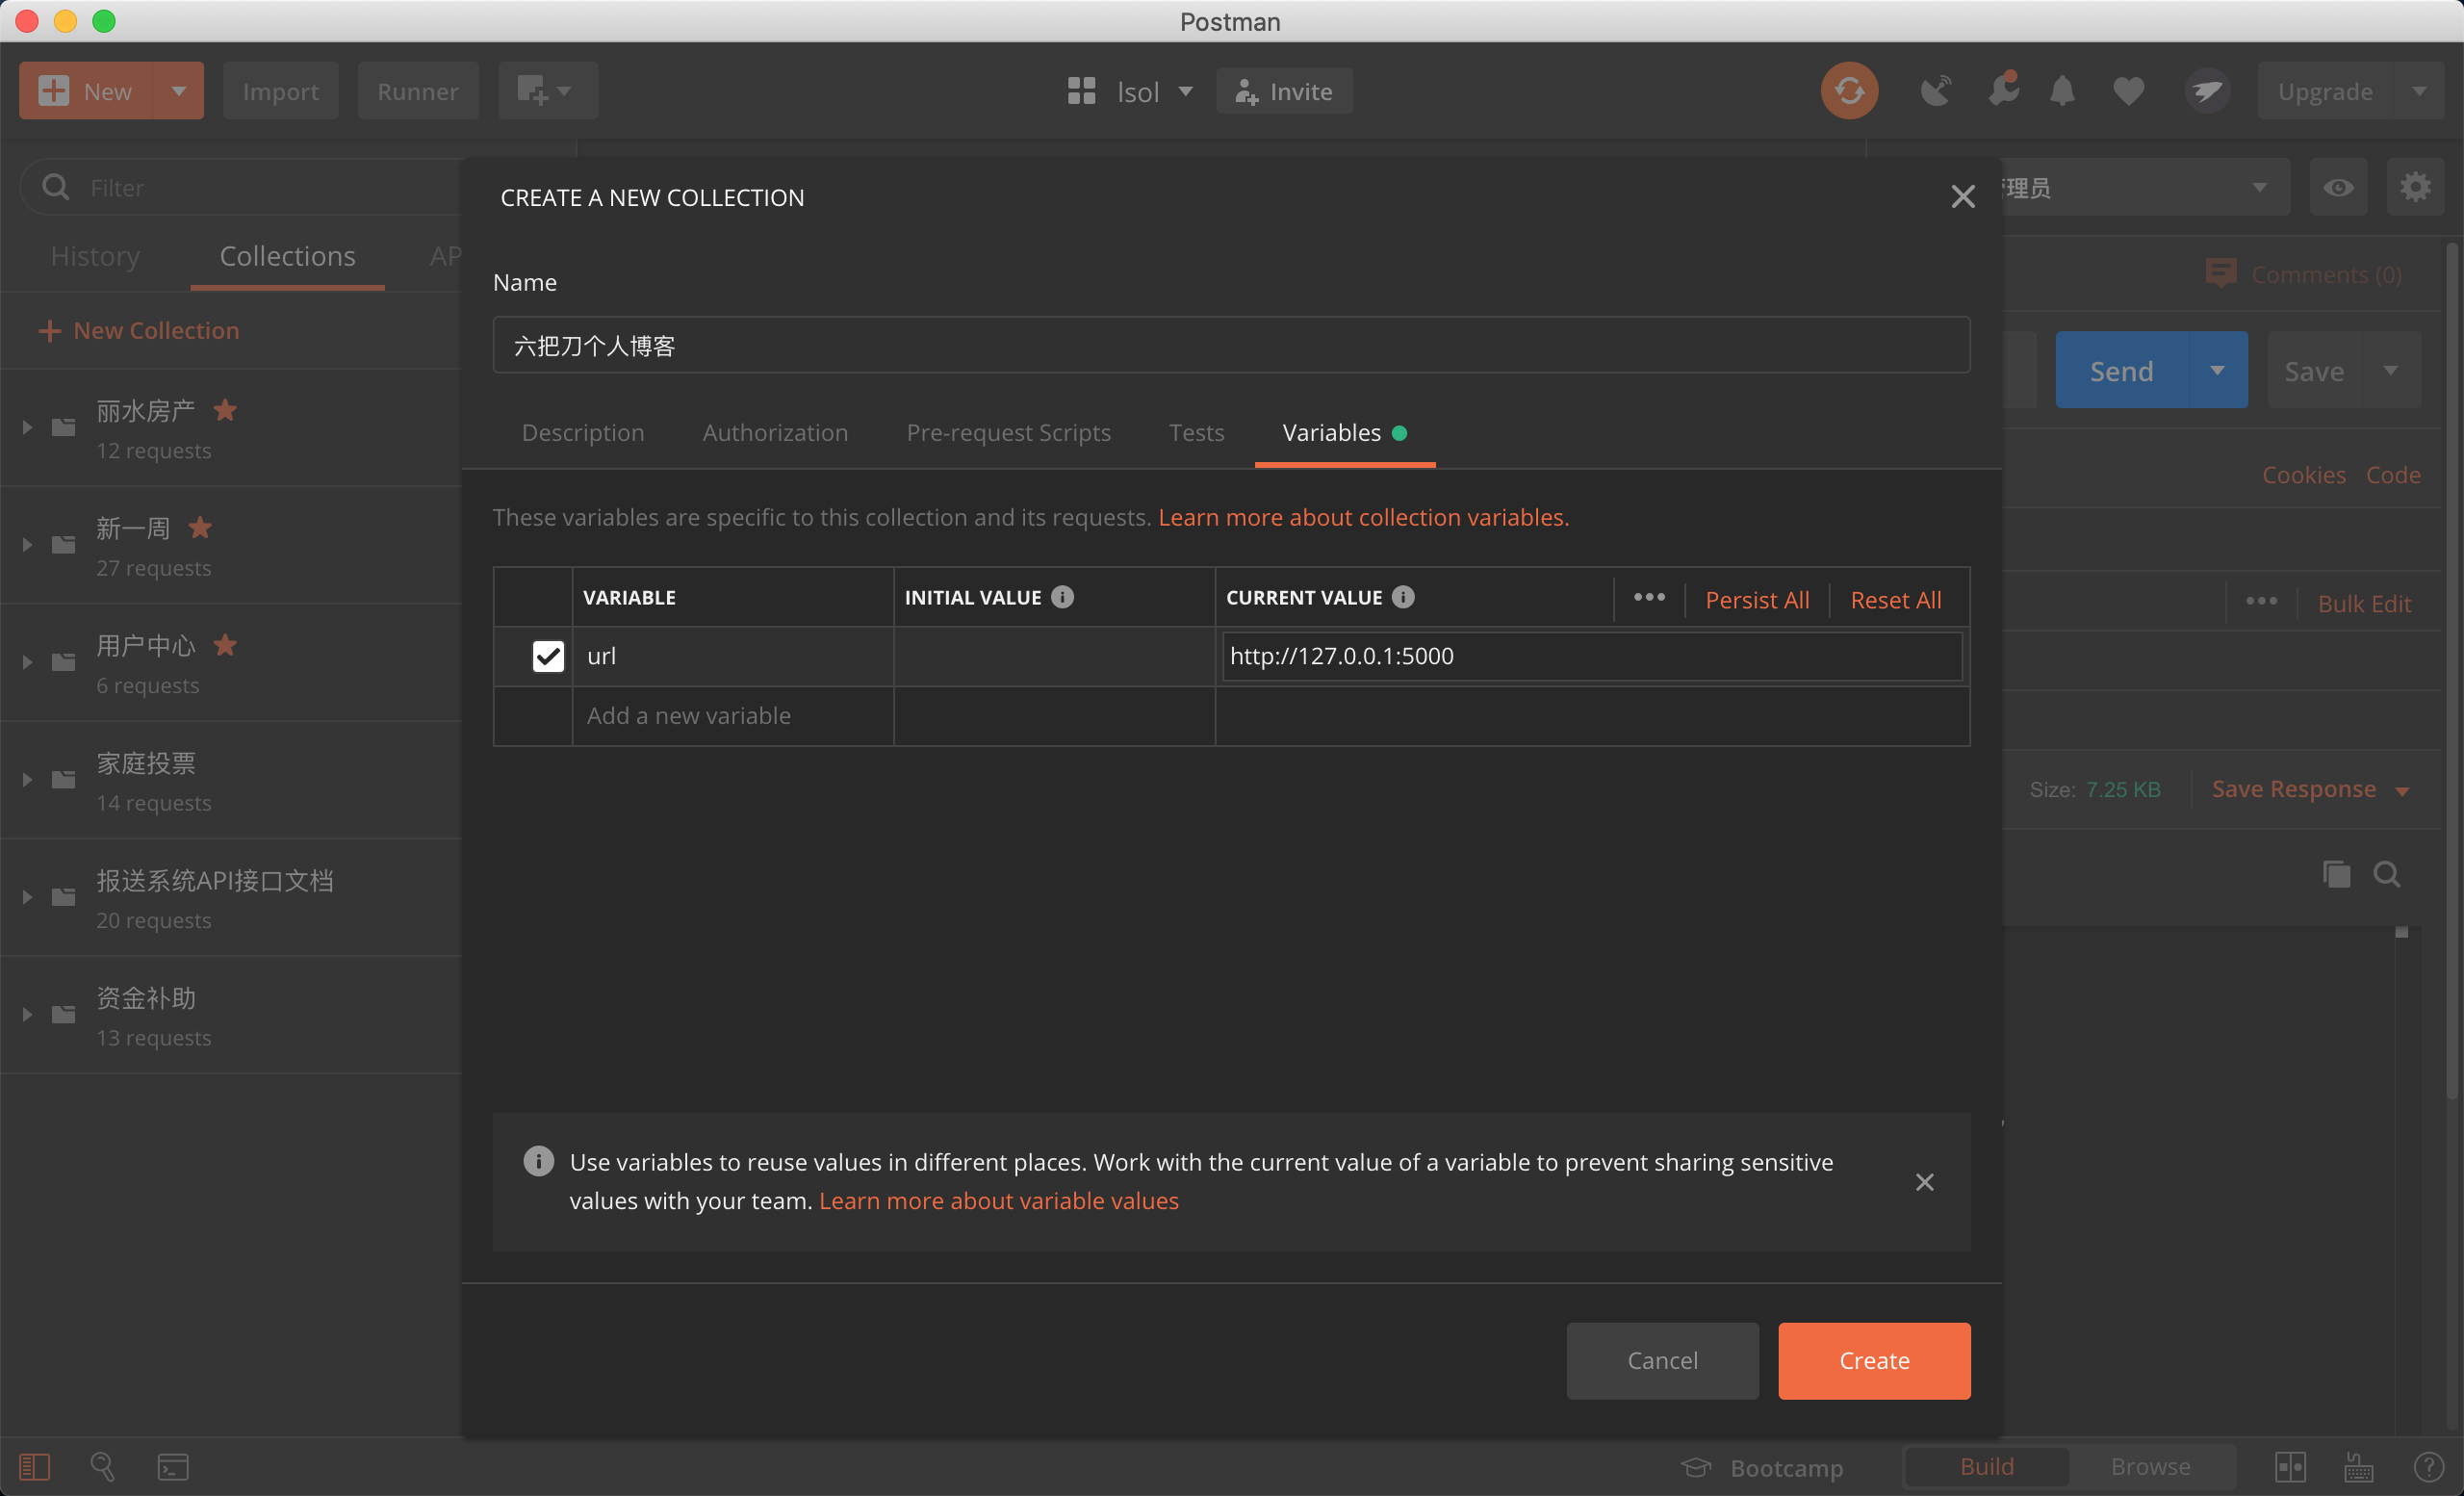Select the Variables tab
This screenshot has width=2464, height=1496.
(x=1344, y=432)
